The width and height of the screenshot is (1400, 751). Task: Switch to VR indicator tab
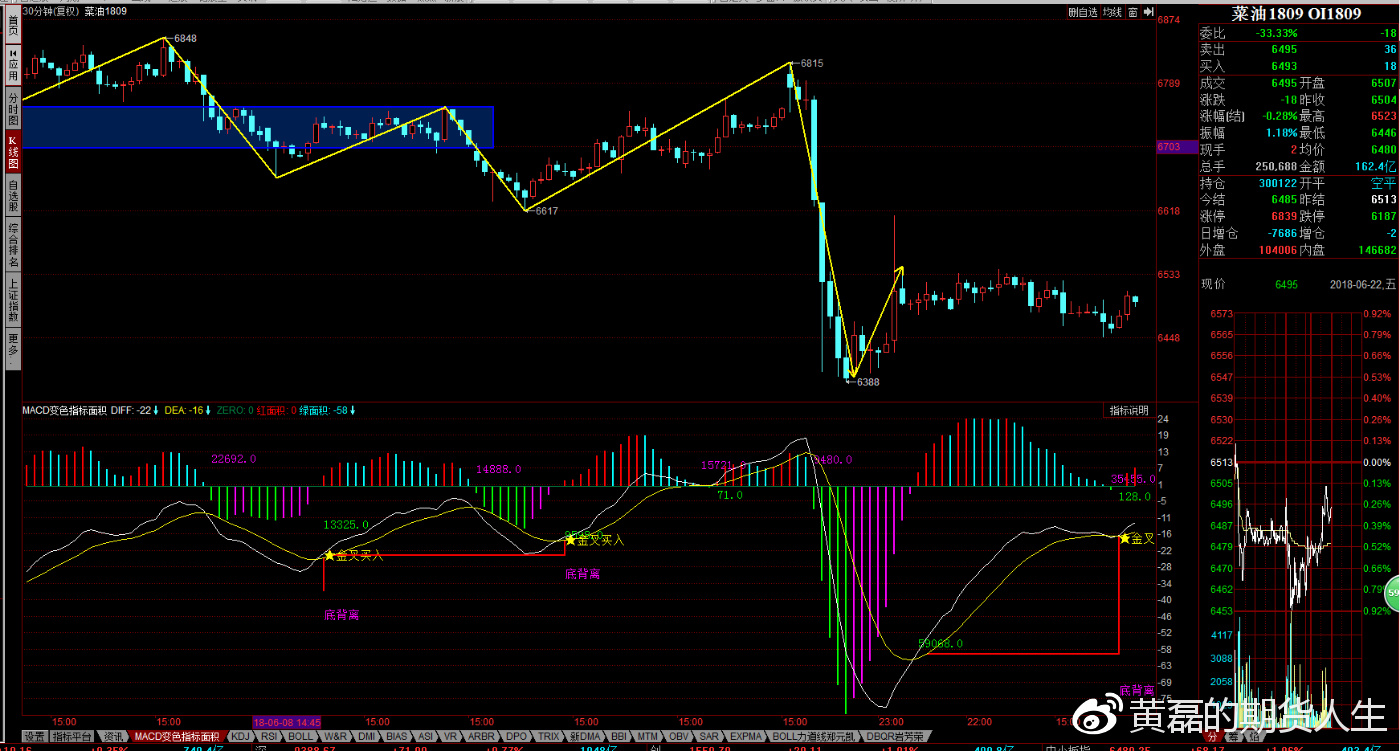click(450, 736)
